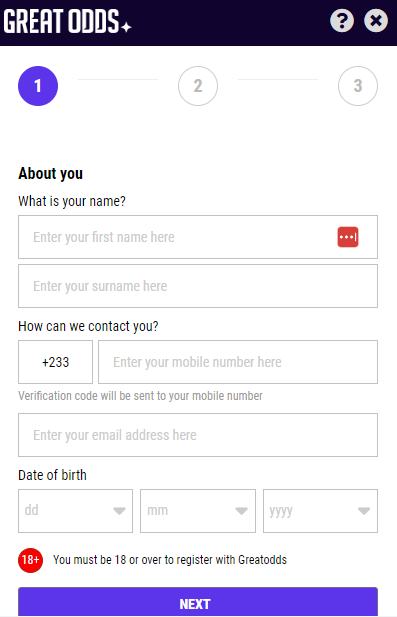Click the +233 country code box
Image resolution: width=397 pixels, height=617 pixels.
click(x=55, y=362)
